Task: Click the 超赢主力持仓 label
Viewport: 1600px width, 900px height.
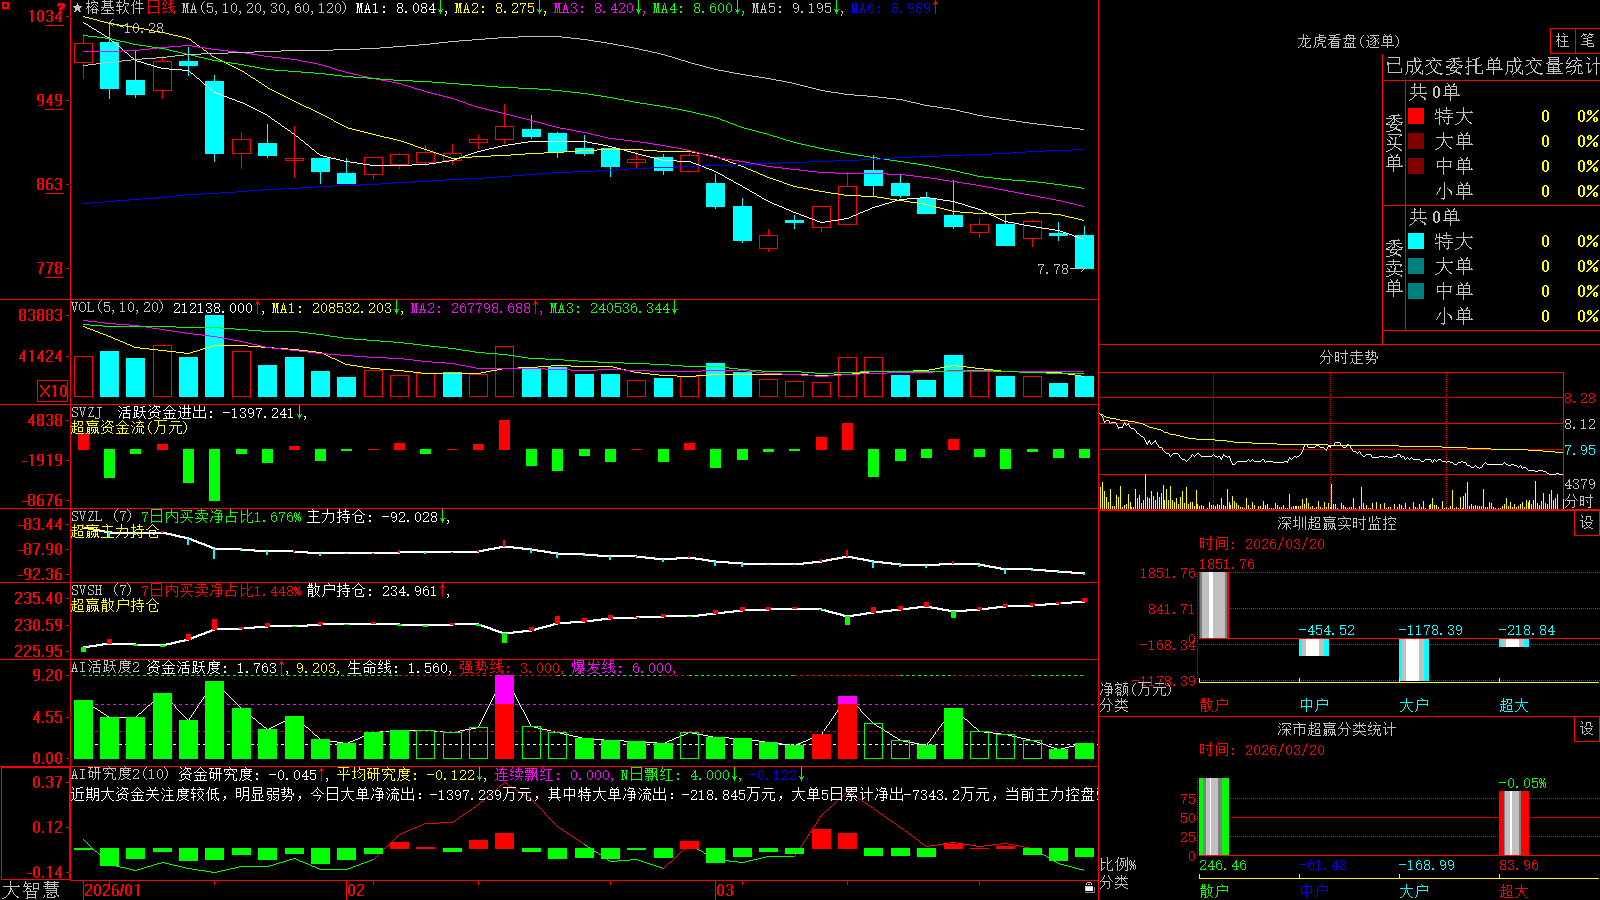Action: [x=115, y=531]
